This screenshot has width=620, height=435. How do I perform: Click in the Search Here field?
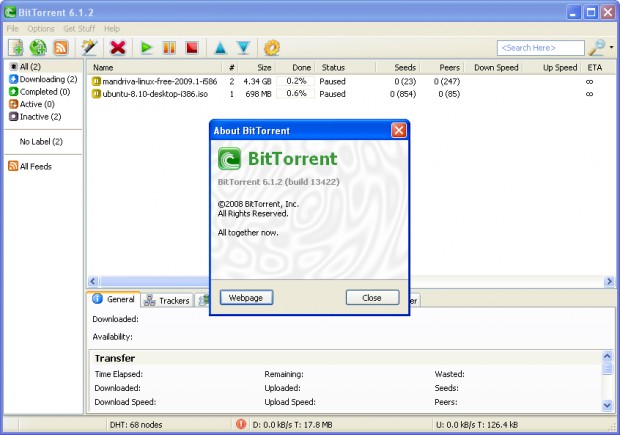(x=541, y=48)
